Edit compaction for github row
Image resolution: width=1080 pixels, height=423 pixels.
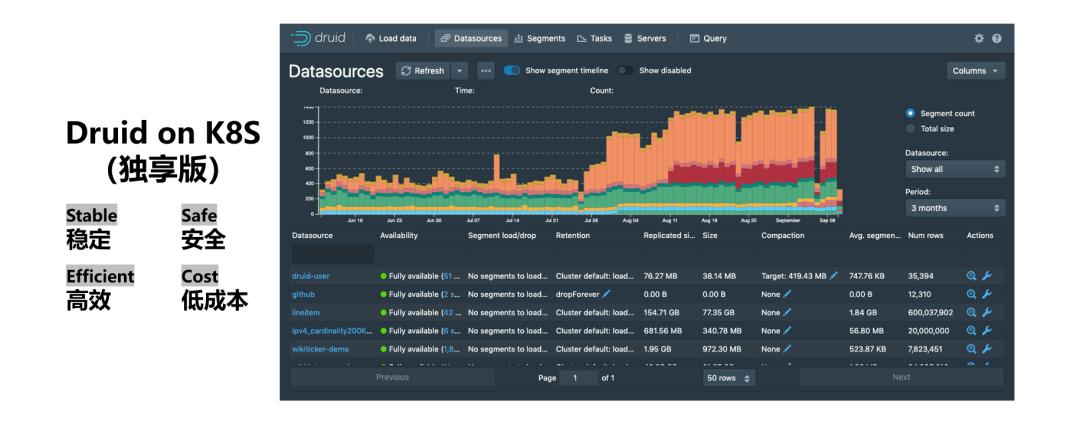787,294
